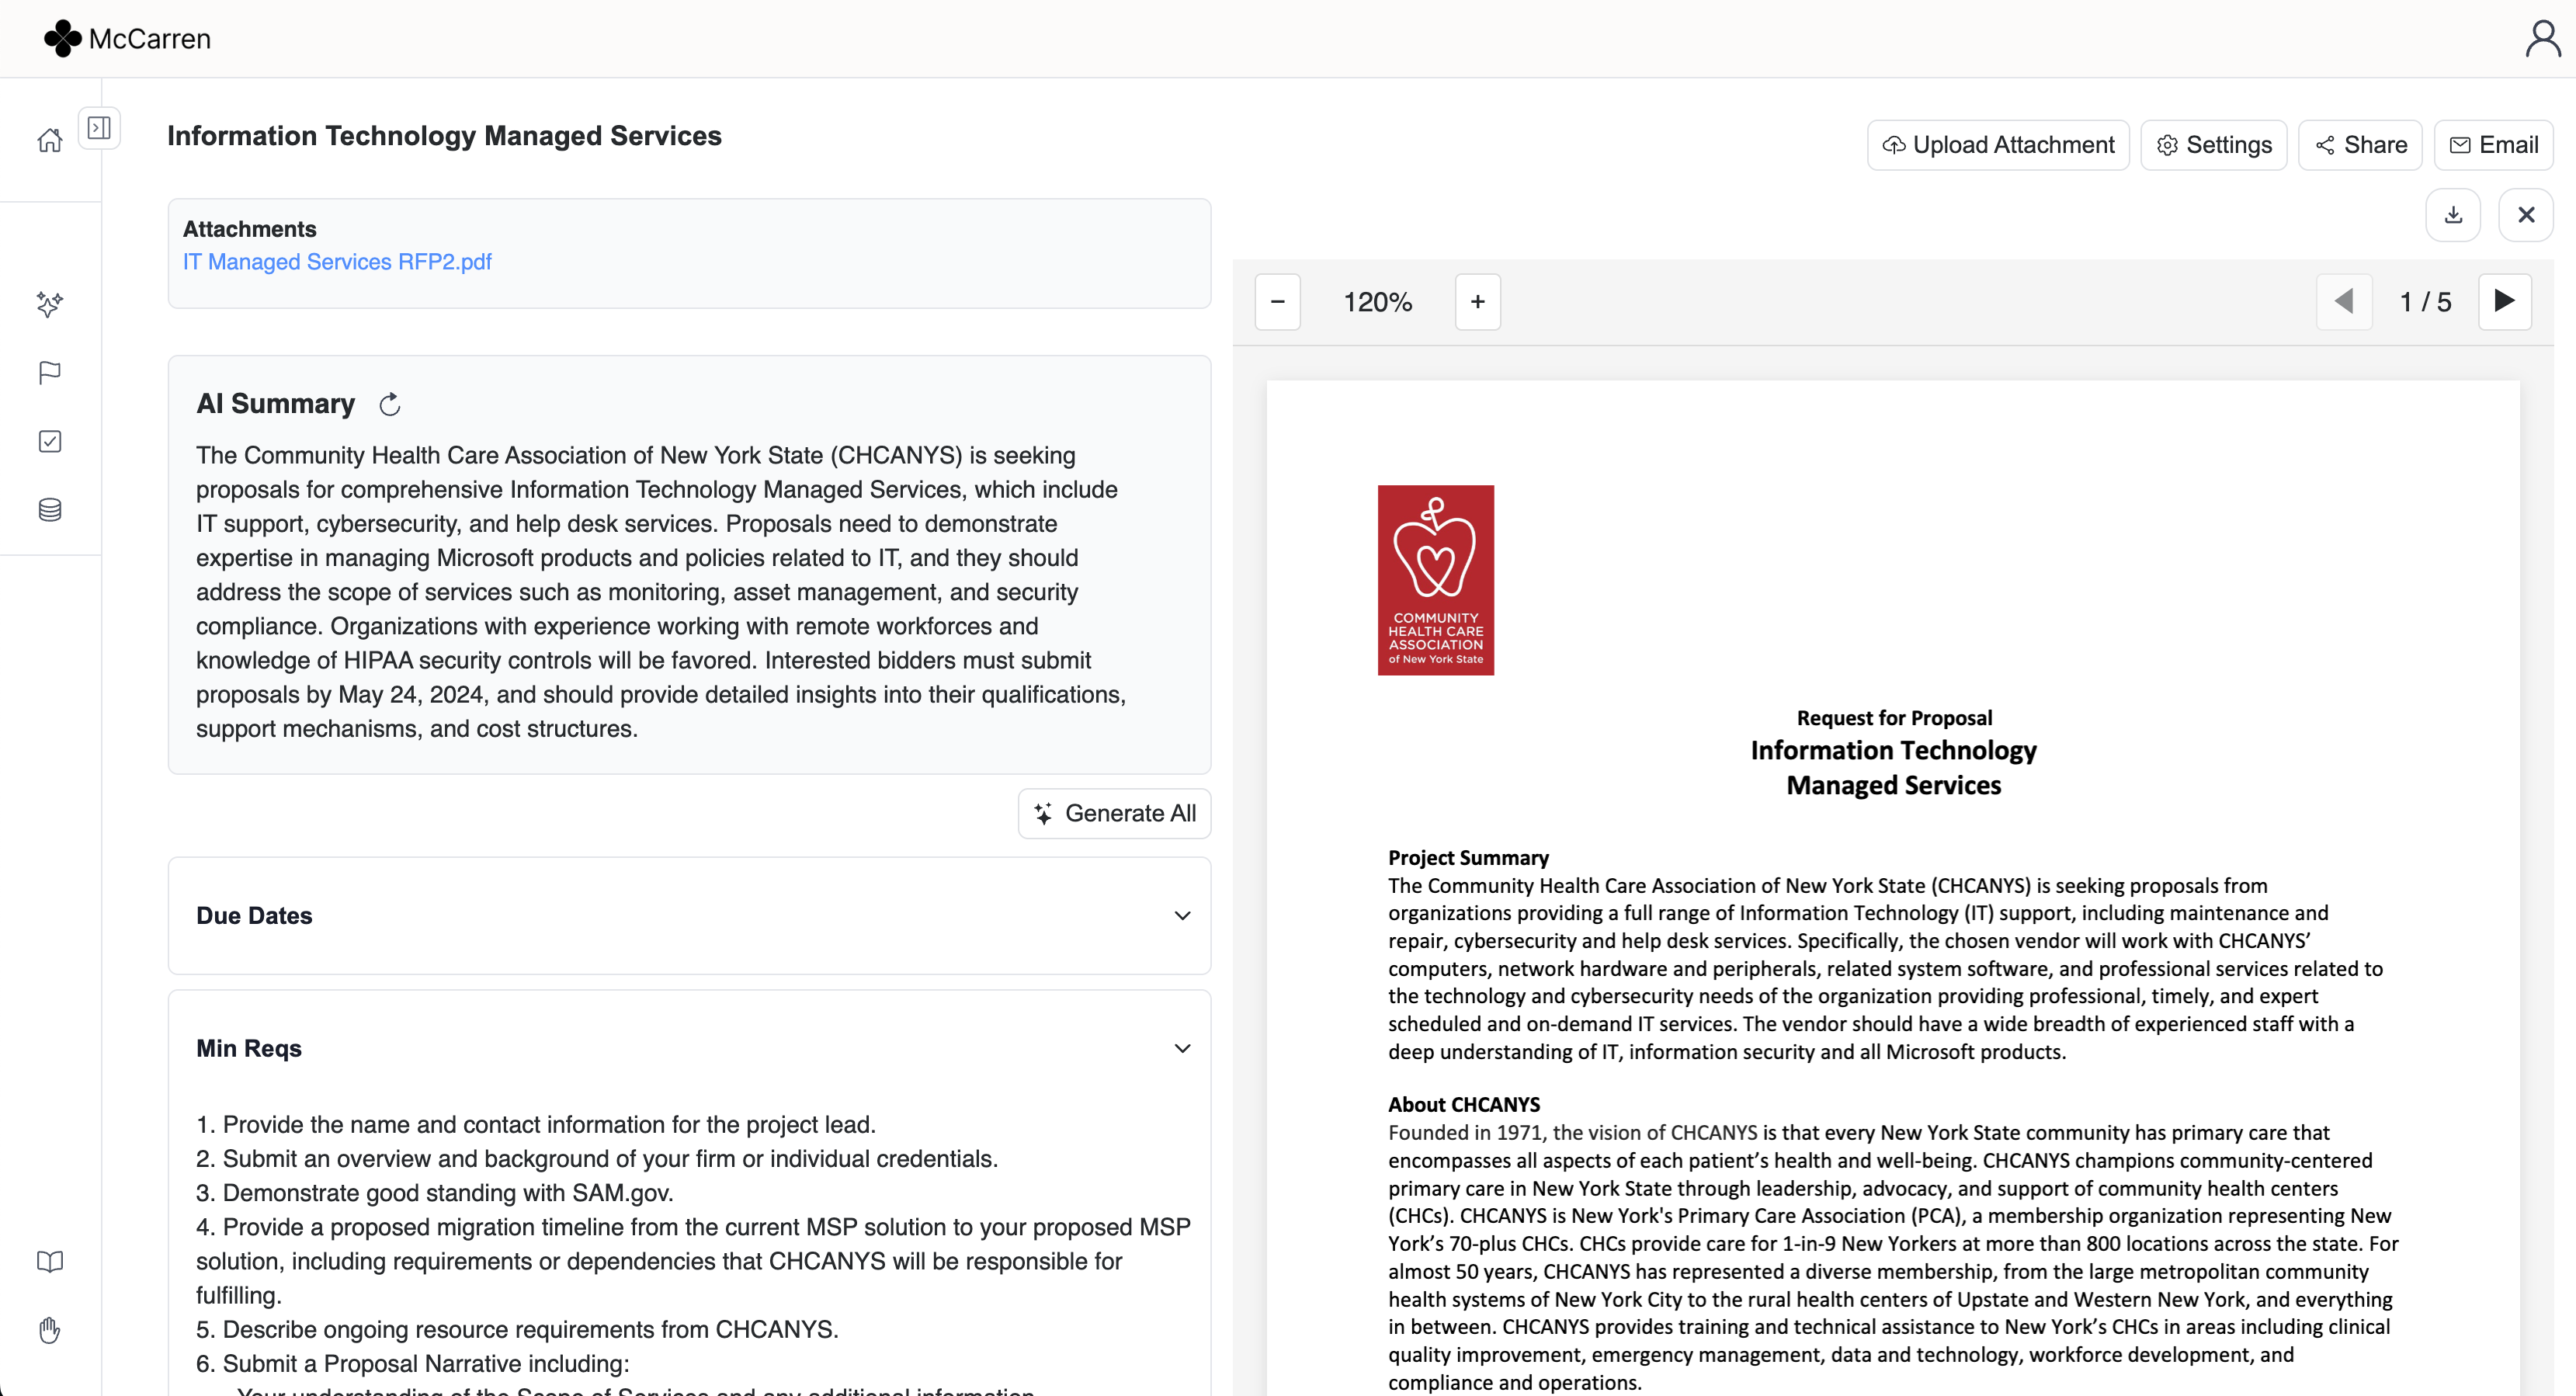Go to next PDF page

click(x=2505, y=301)
